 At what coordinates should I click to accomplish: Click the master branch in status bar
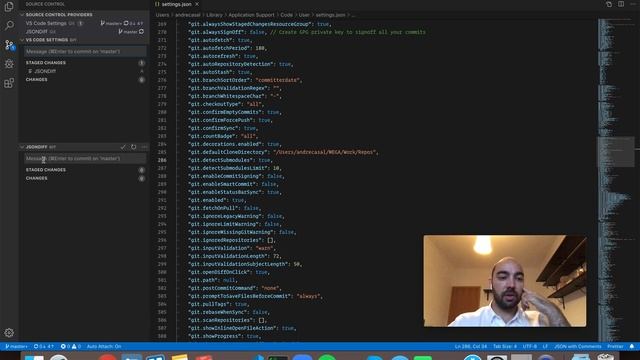pos(16,347)
